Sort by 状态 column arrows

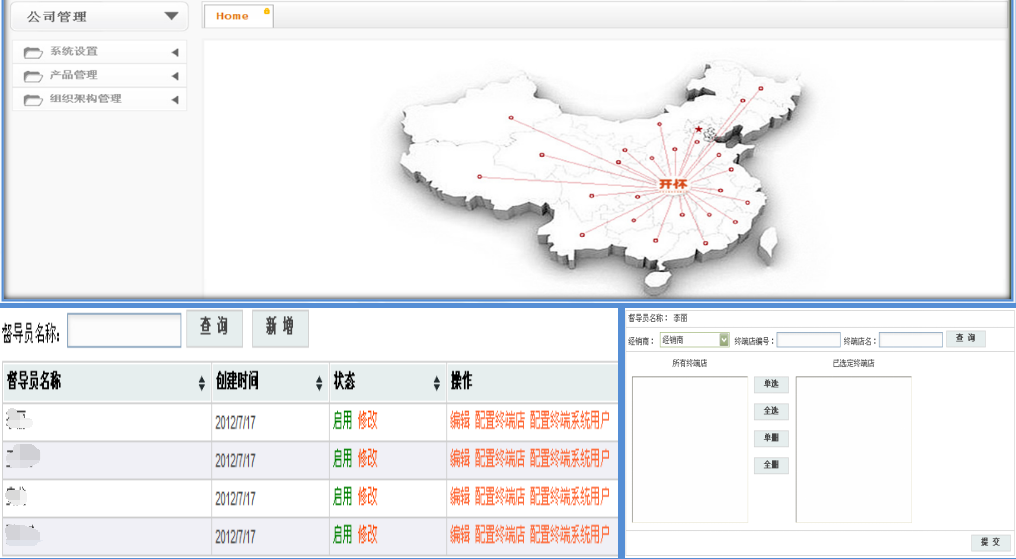[437, 383]
